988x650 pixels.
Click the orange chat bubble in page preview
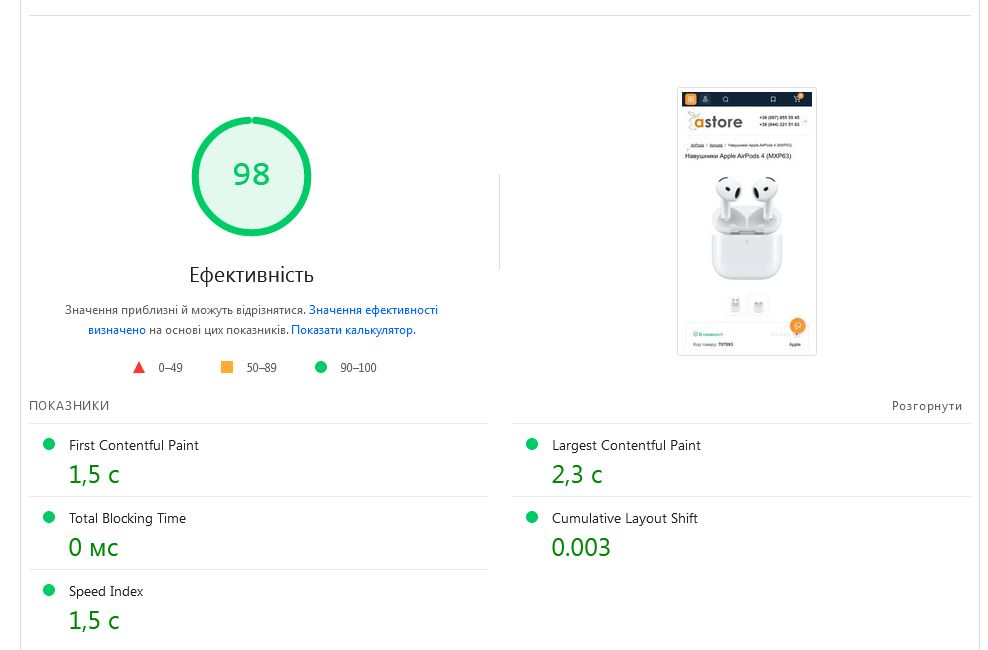coord(797,326)
